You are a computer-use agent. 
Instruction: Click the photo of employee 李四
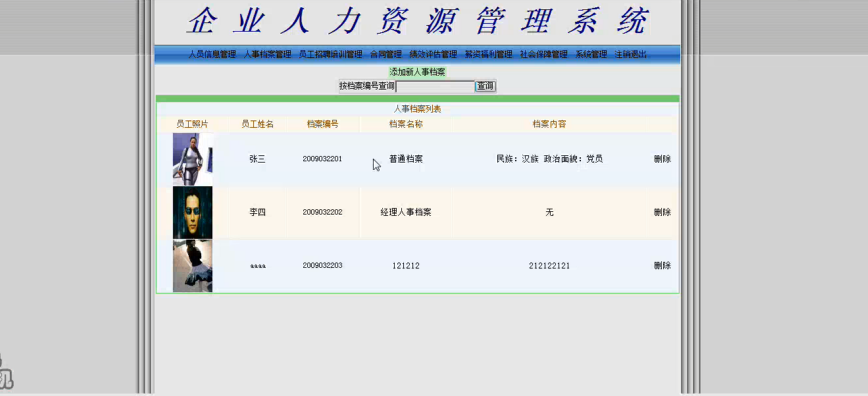pos(193,212)
